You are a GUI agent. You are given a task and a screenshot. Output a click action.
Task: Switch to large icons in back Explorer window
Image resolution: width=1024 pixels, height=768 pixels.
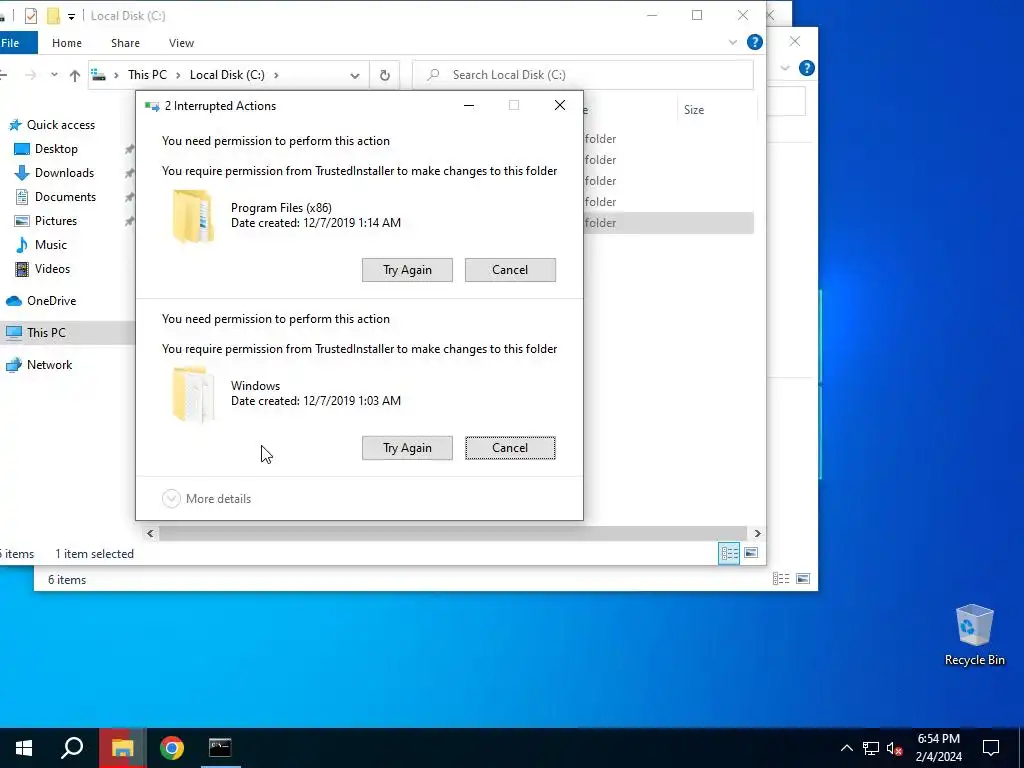pos(803,579)
